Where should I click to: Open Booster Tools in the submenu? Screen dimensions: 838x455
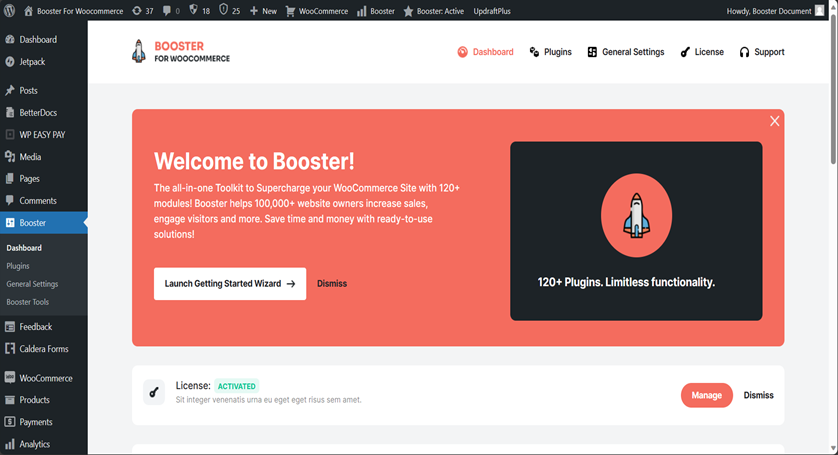click(x=27, y=302)
